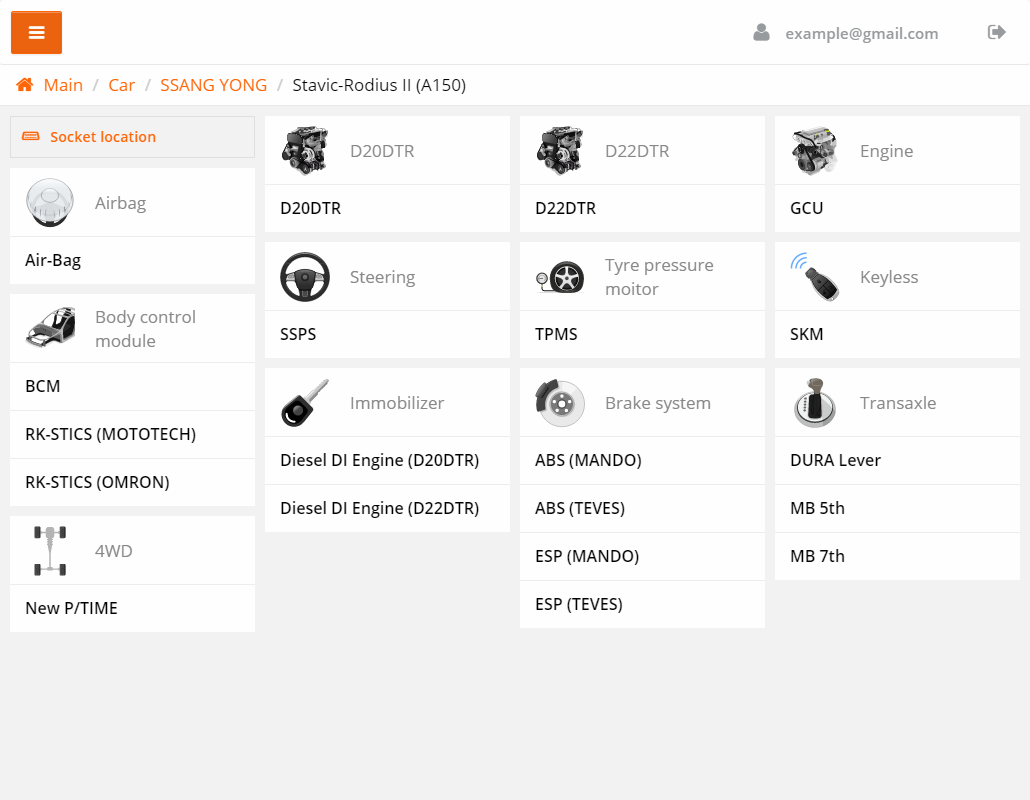Choose MB 7th transaxle option

tap(817, 556)
